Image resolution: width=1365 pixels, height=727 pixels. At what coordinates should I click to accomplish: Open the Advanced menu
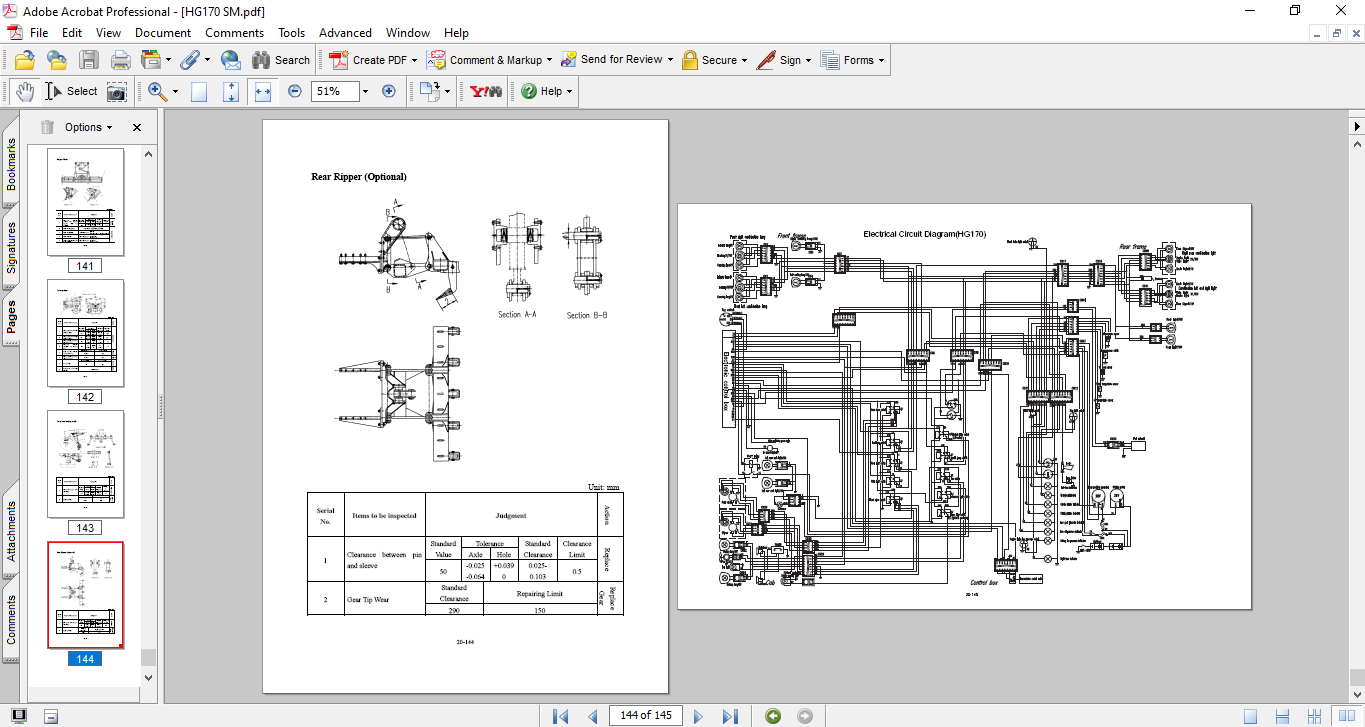coord(345,33)
